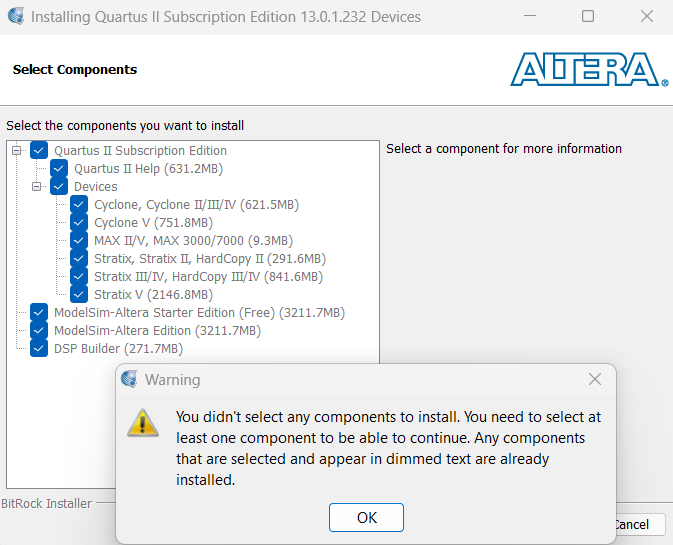Uncheck Quartus II Subscription Edition checkbox
Image resolution: width=673 pixels, height=545 pixels.
(39, 150)
